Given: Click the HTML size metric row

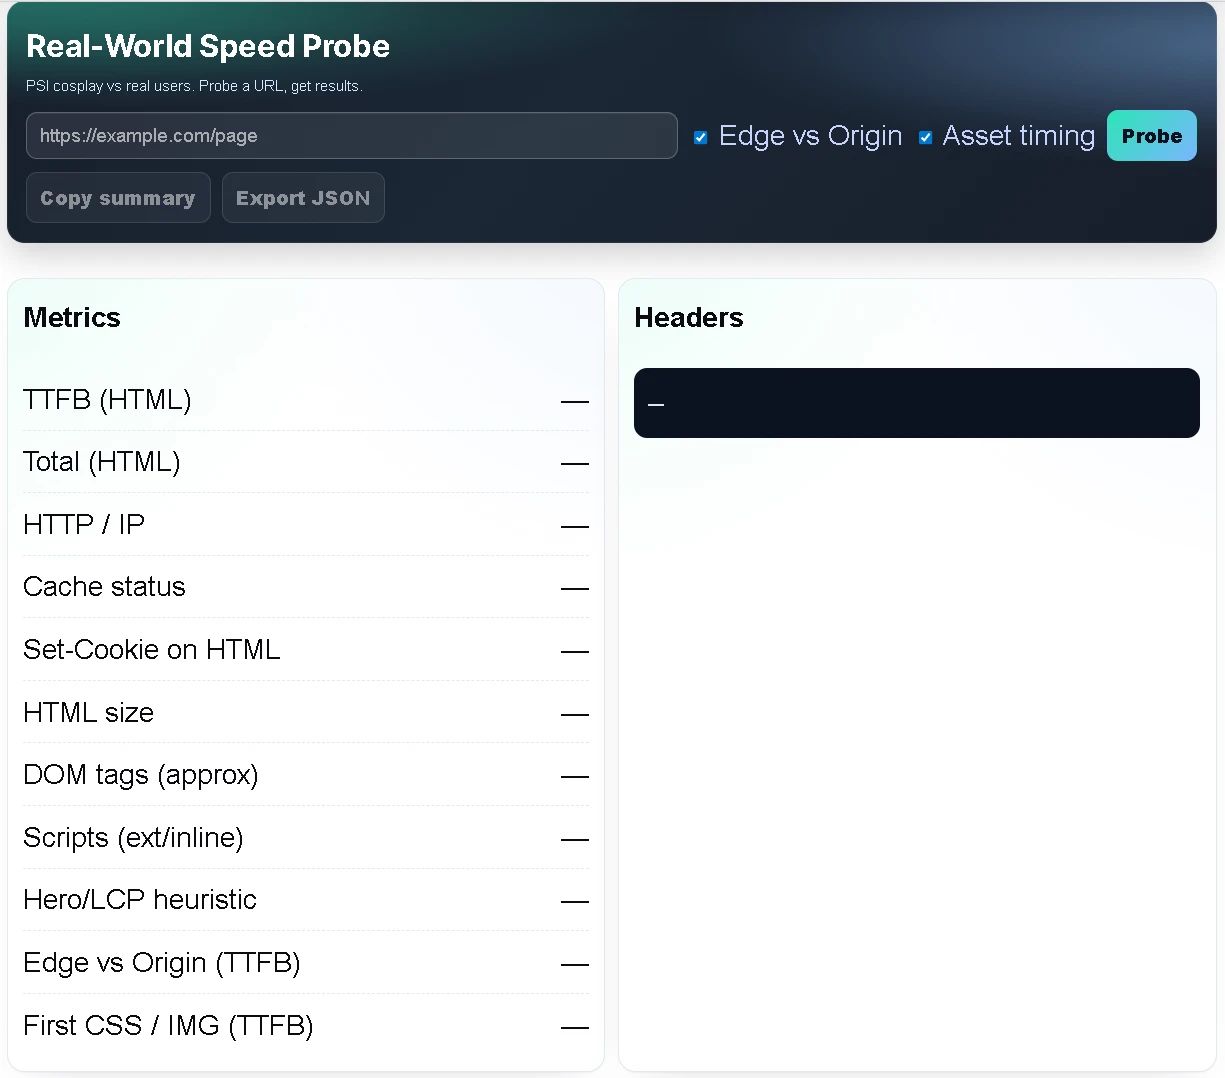Looking at the screenshot, I should [x=305, y=713].
